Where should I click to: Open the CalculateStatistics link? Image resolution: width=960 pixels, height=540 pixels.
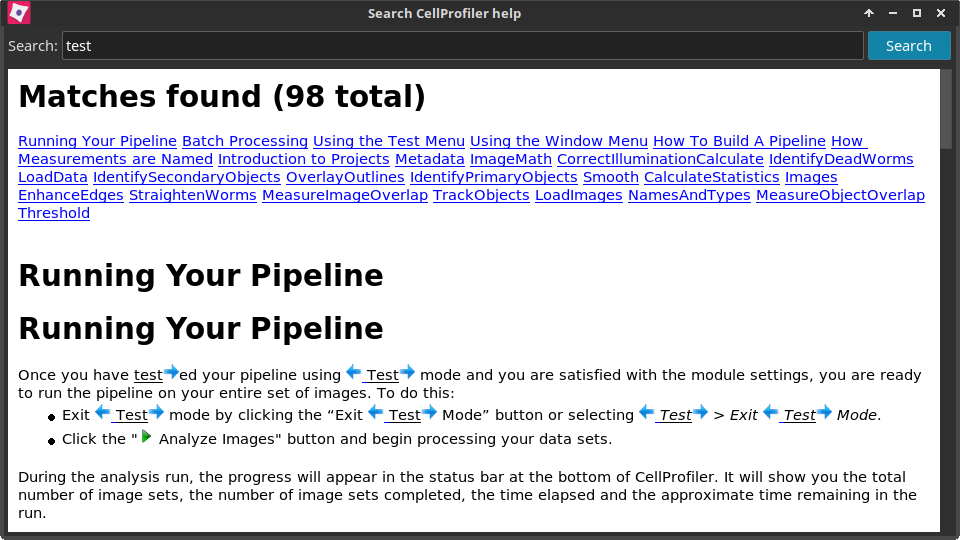point(711,177)
